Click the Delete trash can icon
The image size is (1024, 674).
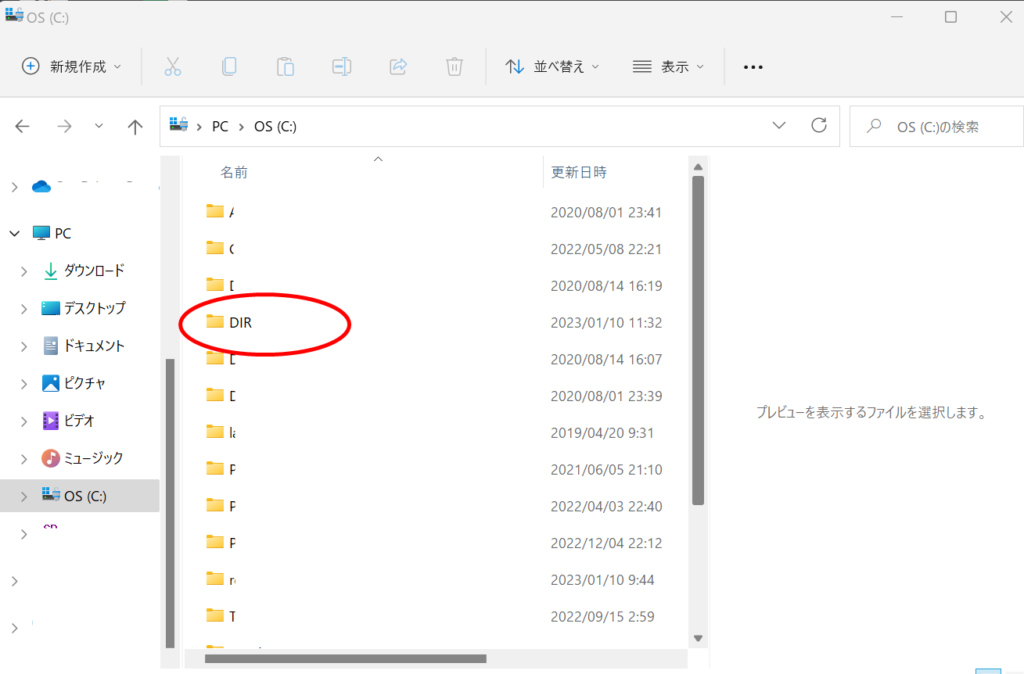[454, 67]
